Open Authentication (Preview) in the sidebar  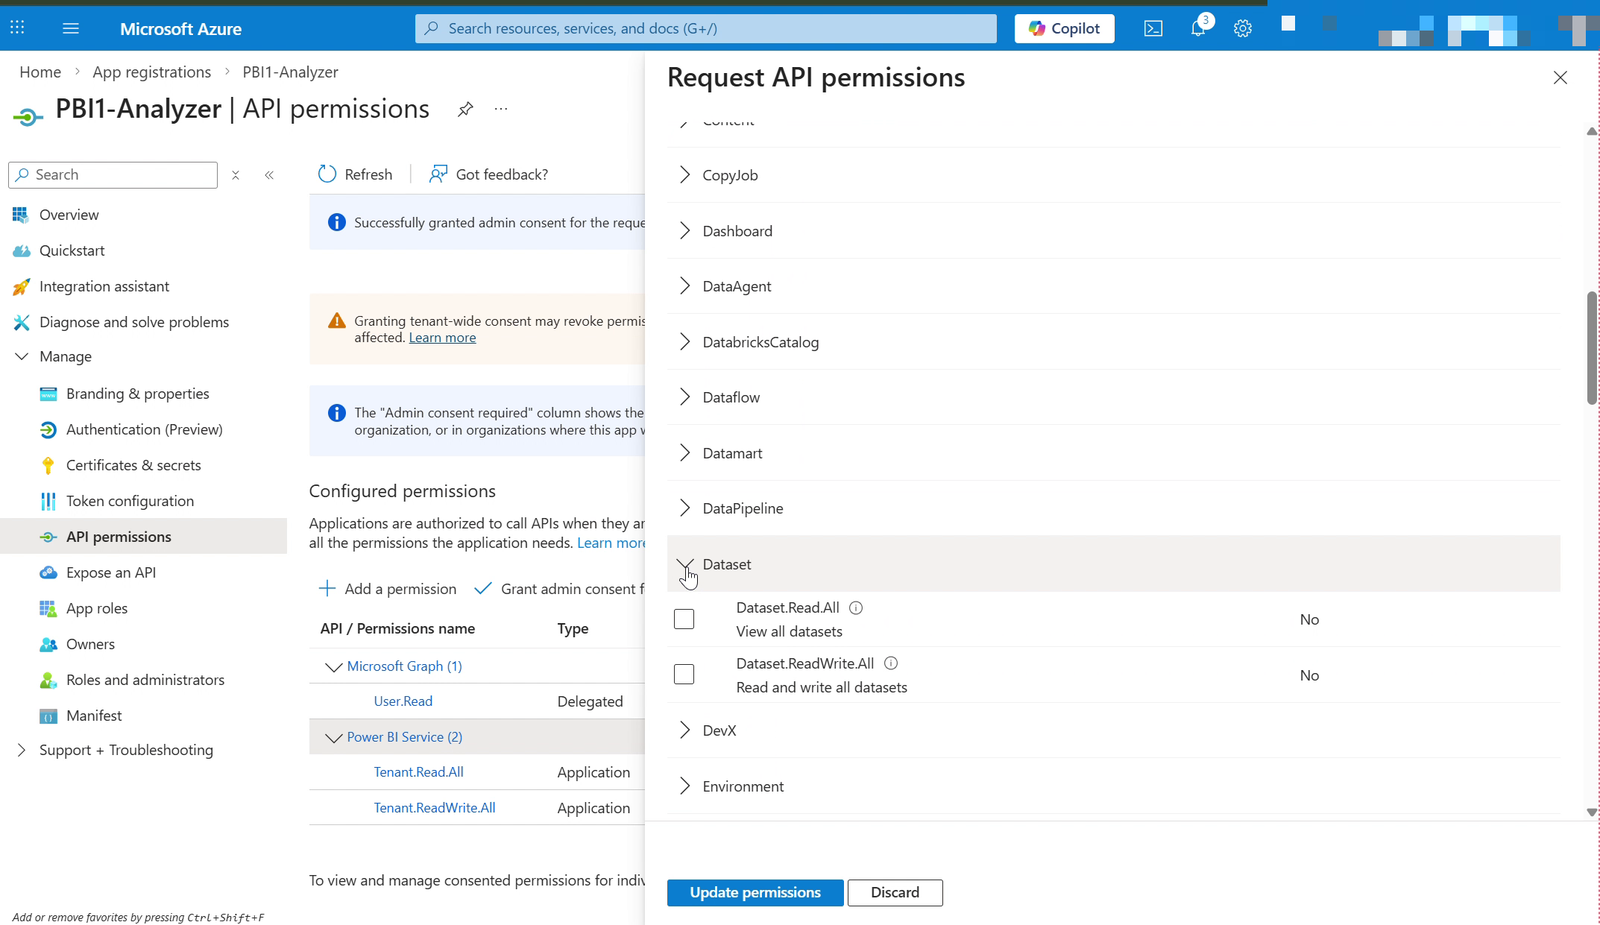coord(144,429)
